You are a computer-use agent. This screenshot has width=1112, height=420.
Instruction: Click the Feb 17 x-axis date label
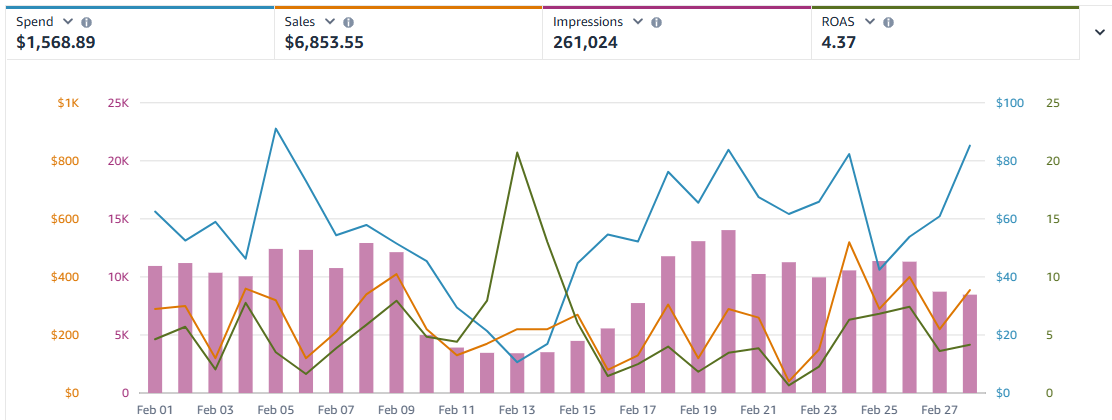point(638,410)
